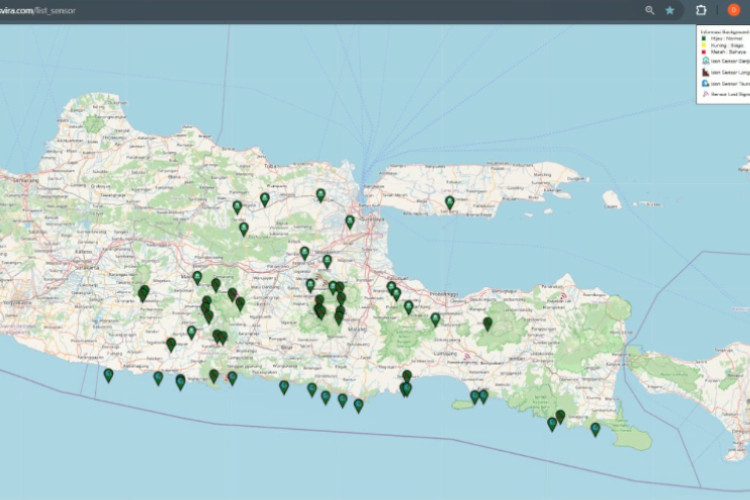Screen dimensions: 750x500
Task: Select the westernmost sensor marker on south coast
Action: click(108, 375)
